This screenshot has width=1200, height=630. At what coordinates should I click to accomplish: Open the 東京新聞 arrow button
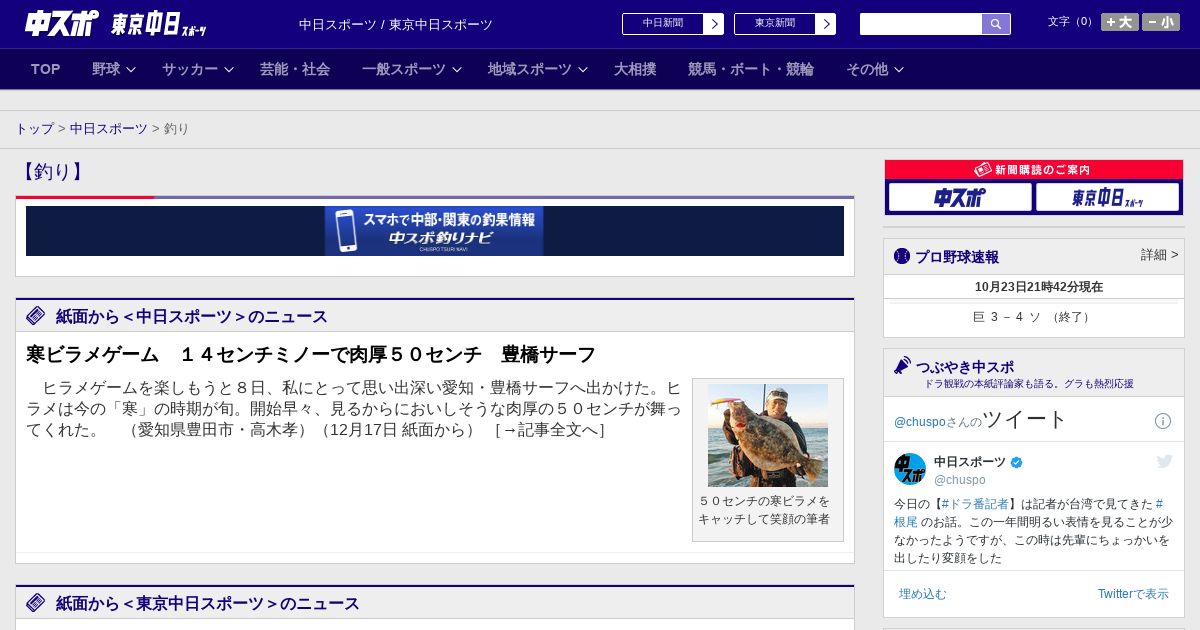(825, 24)
